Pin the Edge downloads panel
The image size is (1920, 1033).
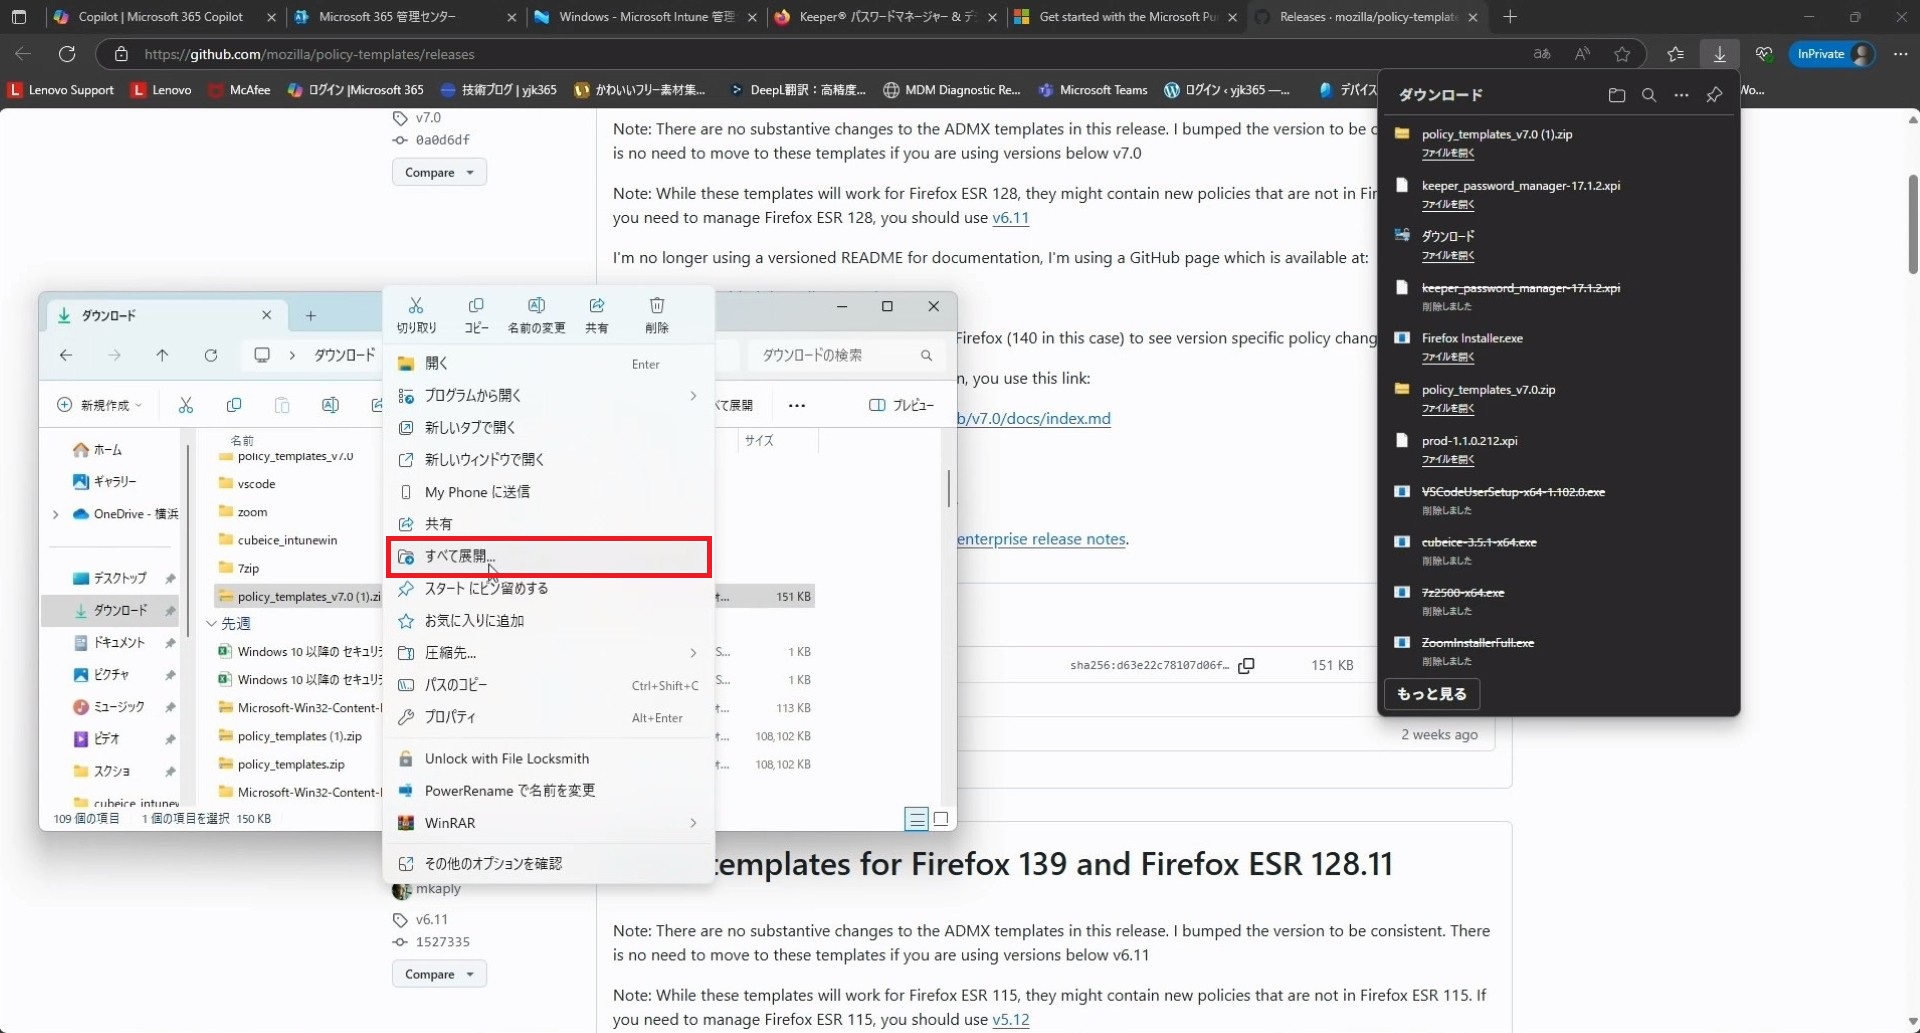point(1714,95)
